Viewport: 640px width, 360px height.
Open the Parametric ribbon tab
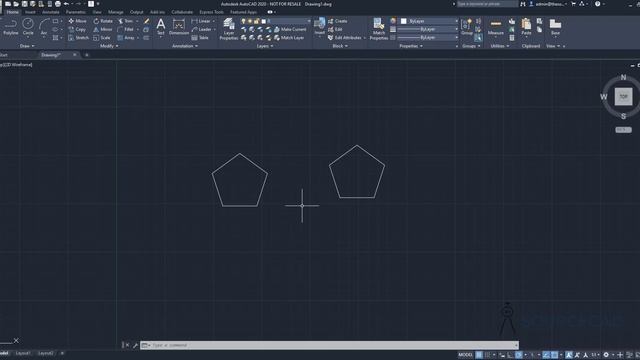76,12
